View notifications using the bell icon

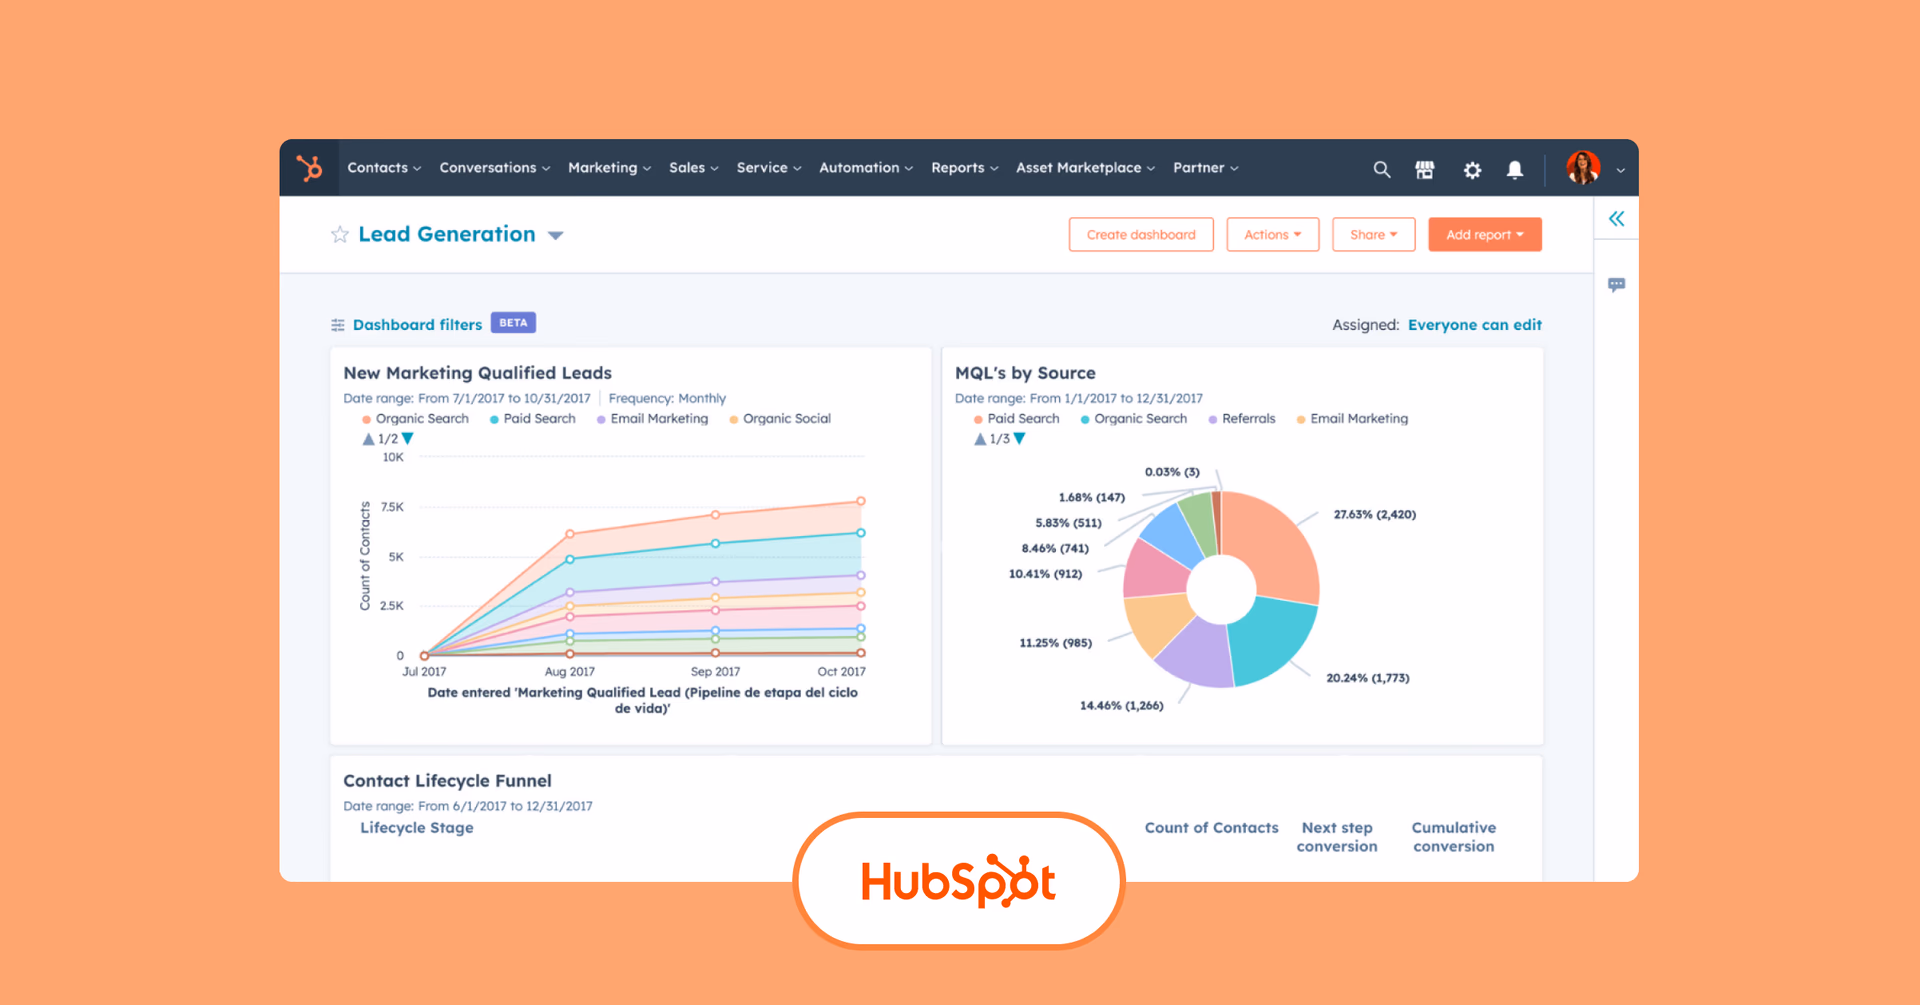(x=1515, y=170)
